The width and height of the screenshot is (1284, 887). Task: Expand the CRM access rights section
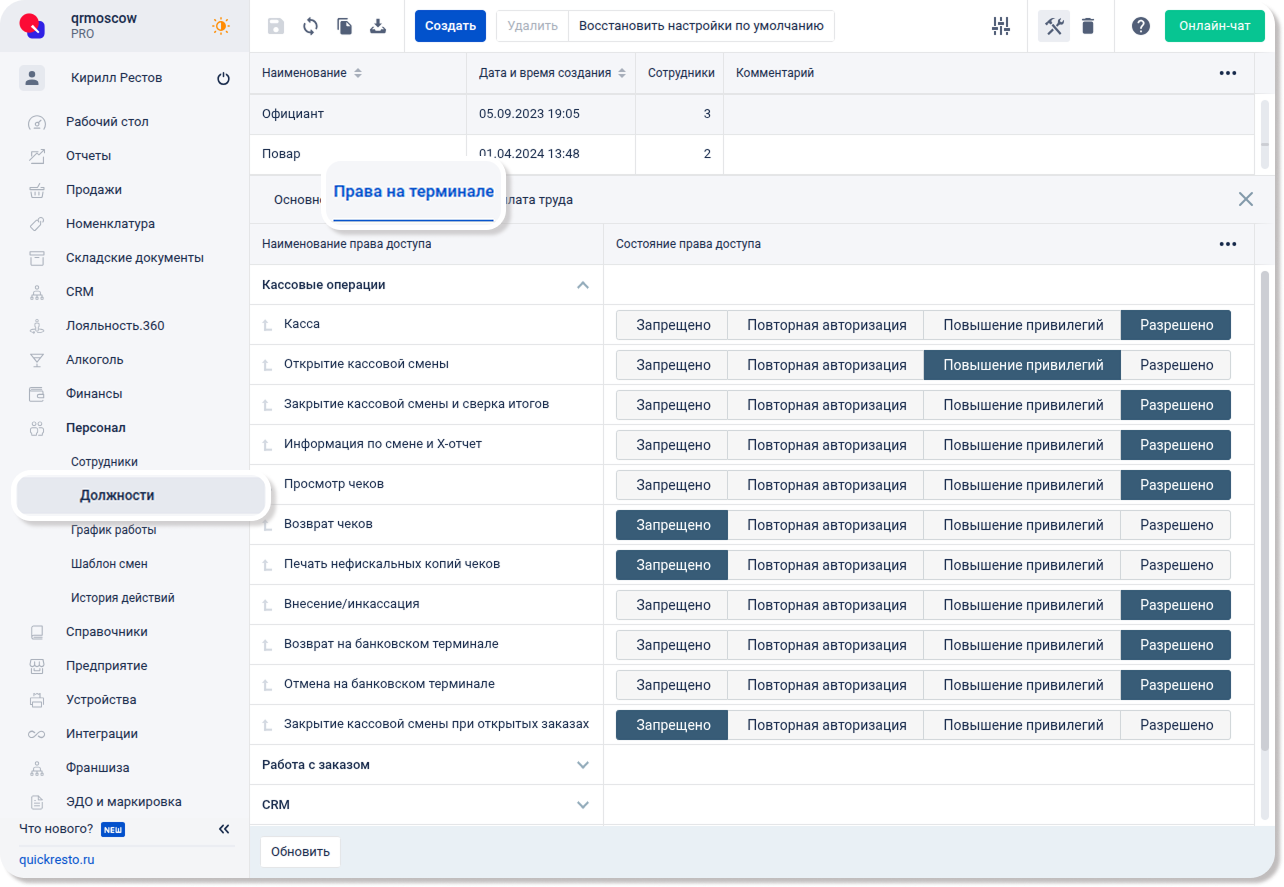tap(583, 805)
